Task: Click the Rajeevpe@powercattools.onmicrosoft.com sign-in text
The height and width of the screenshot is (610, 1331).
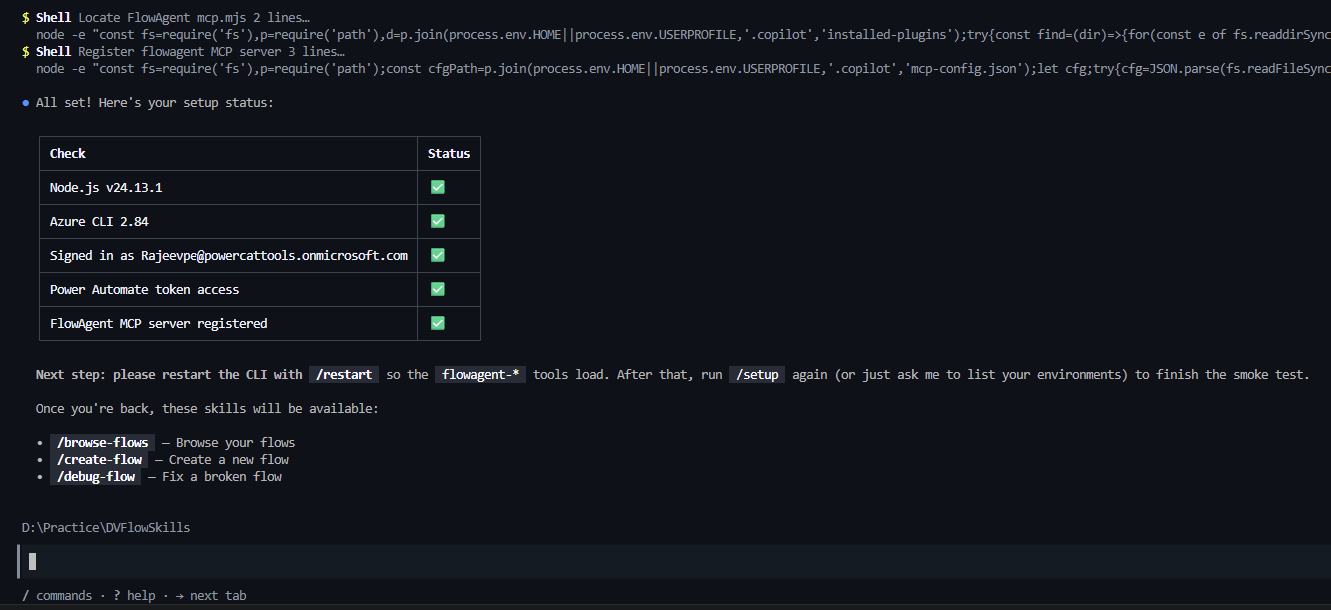Action: pos(274,255)
